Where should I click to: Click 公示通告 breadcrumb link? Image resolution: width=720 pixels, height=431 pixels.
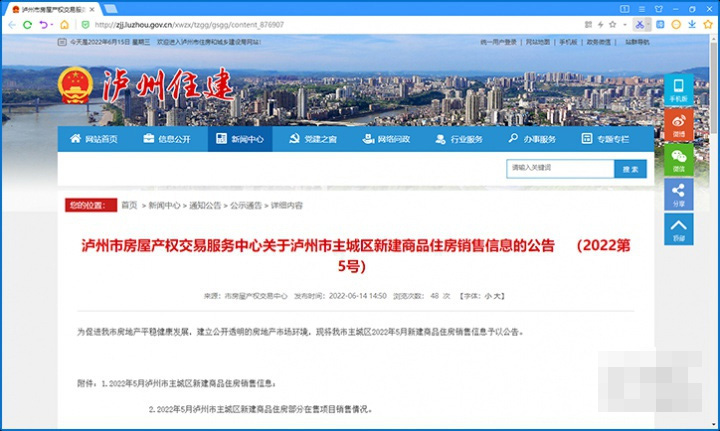(x=245, y=205)
